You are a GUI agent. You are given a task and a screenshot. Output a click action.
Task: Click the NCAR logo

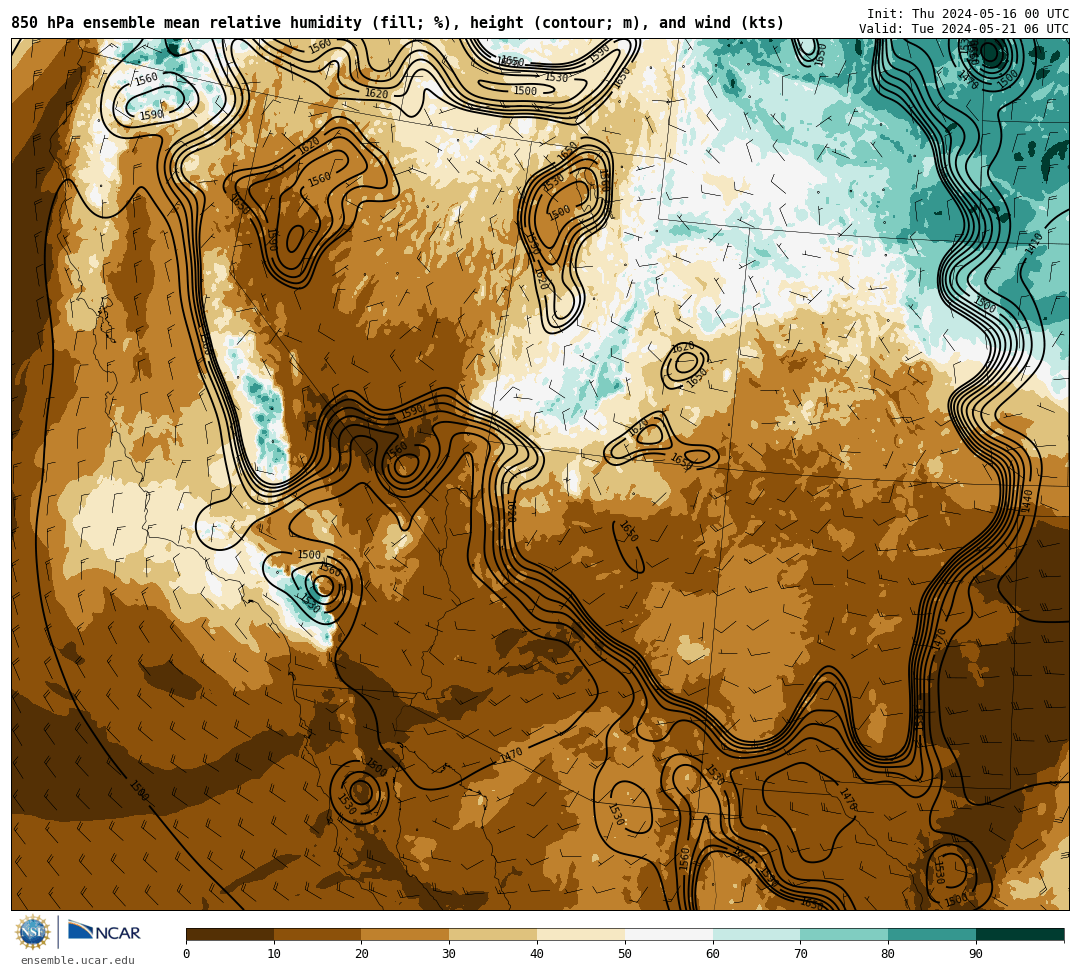pos(104,931)
